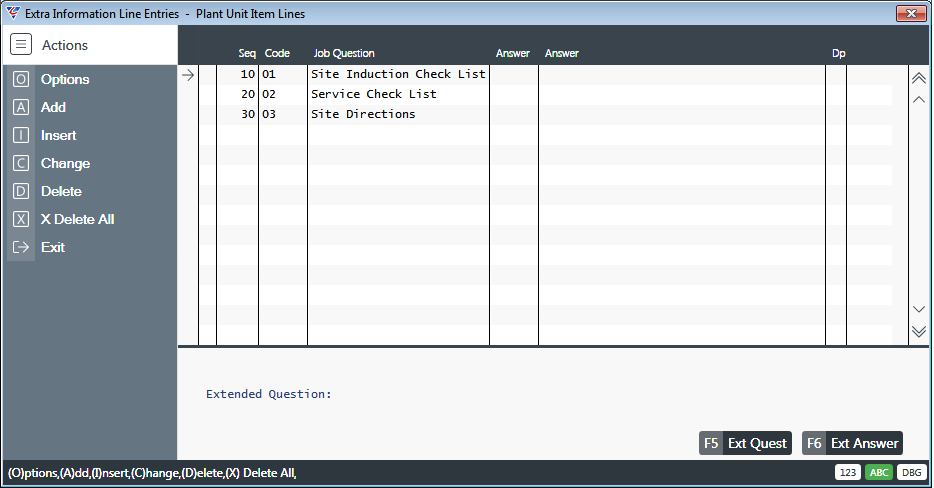Click the Dp column header
Image resolution: width=934 pixels, height=488 pixels.
click(839, 53)
